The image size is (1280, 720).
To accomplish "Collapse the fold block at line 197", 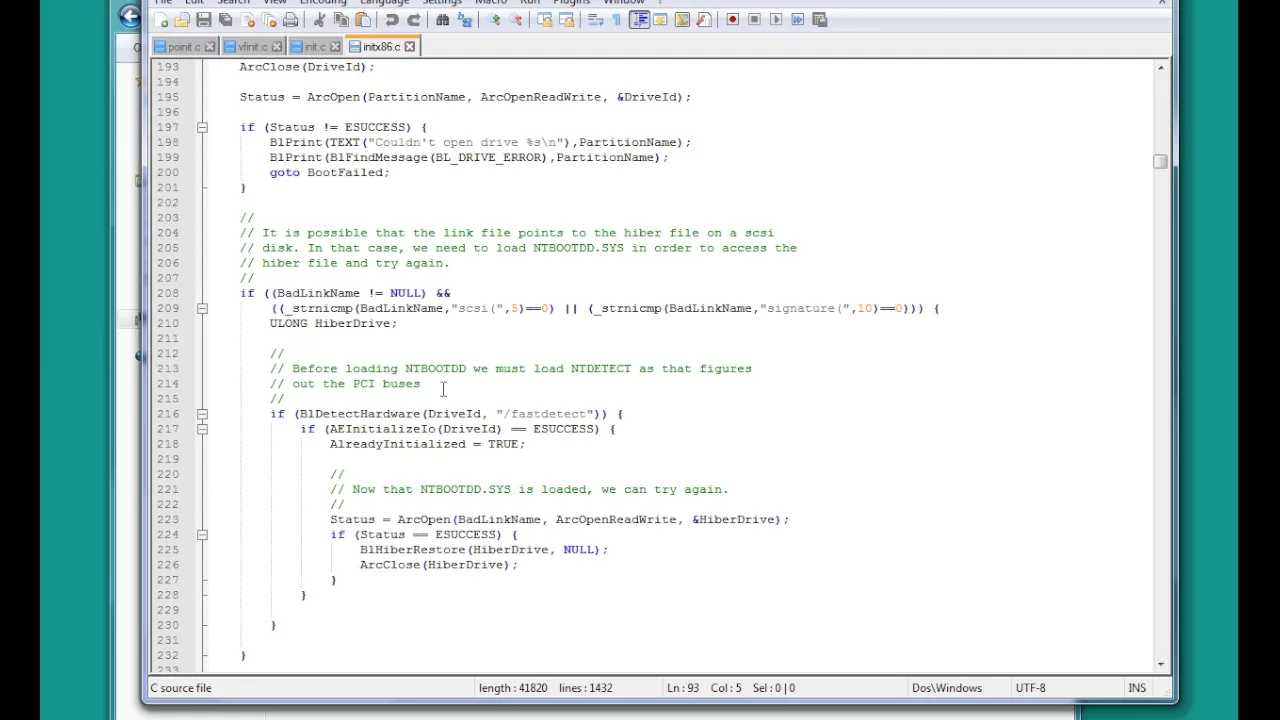I will coord(202,127).
